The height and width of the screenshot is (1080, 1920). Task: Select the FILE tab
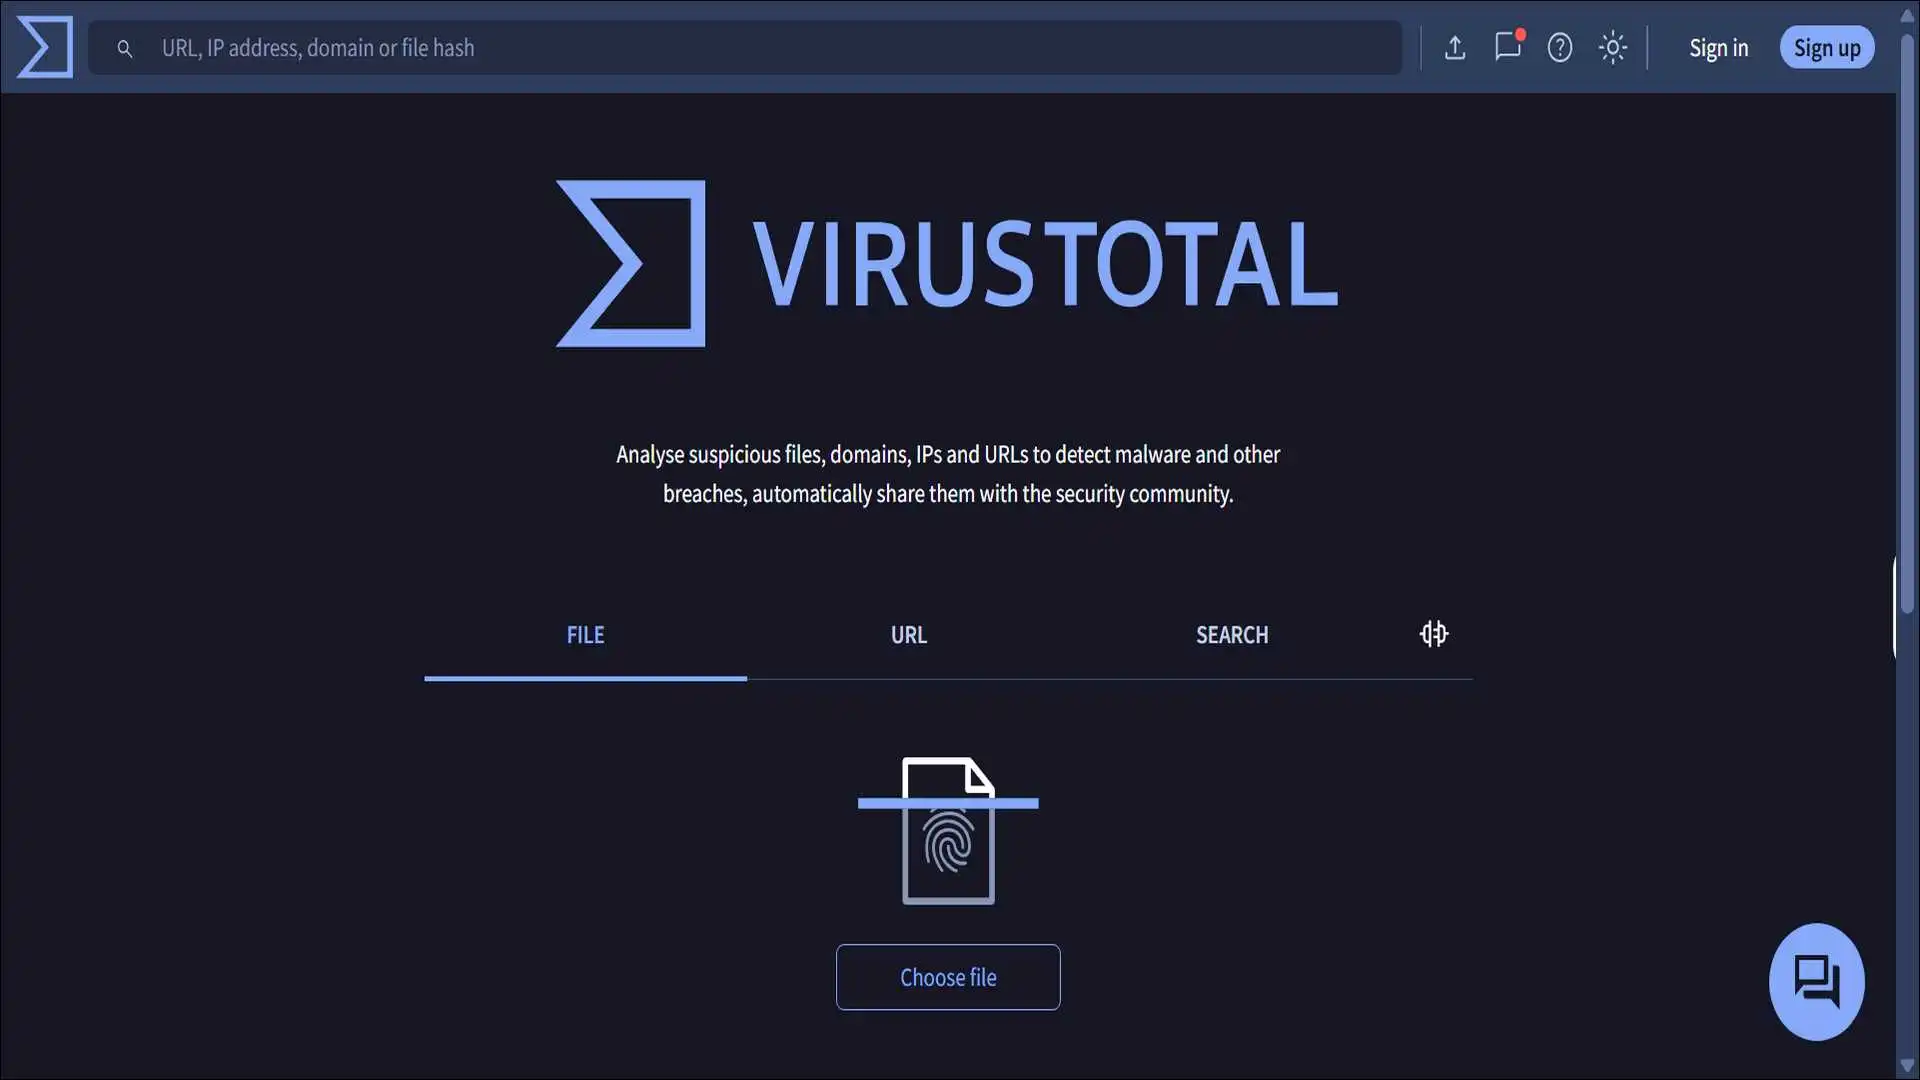point(585,635)
